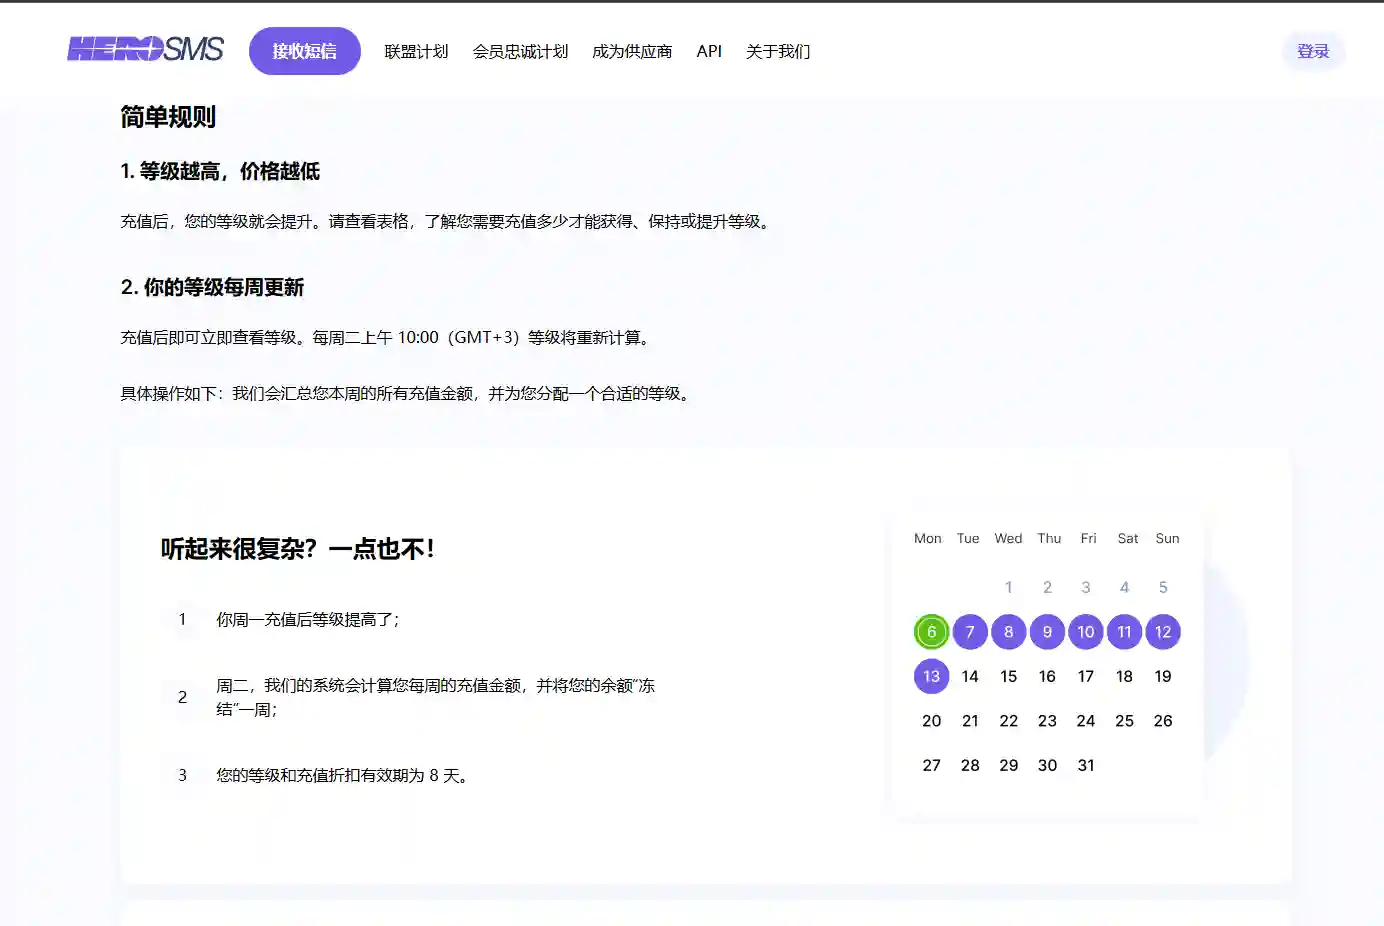Select date 26 on the calendar
This screenshot has width=1384, height=926.
(1163, 720)
